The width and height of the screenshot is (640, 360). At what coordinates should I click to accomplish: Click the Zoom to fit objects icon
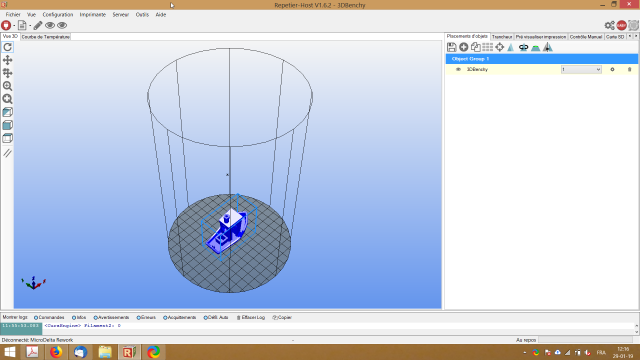tap(7, 99)
